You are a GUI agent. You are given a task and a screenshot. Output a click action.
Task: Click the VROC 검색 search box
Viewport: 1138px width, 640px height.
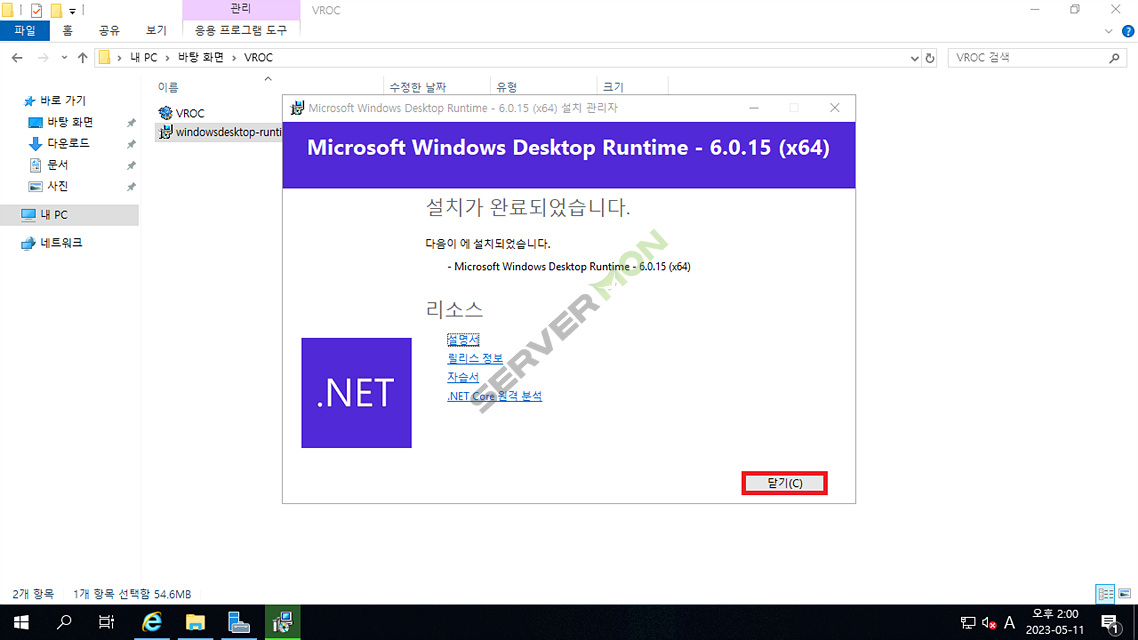1029,58
